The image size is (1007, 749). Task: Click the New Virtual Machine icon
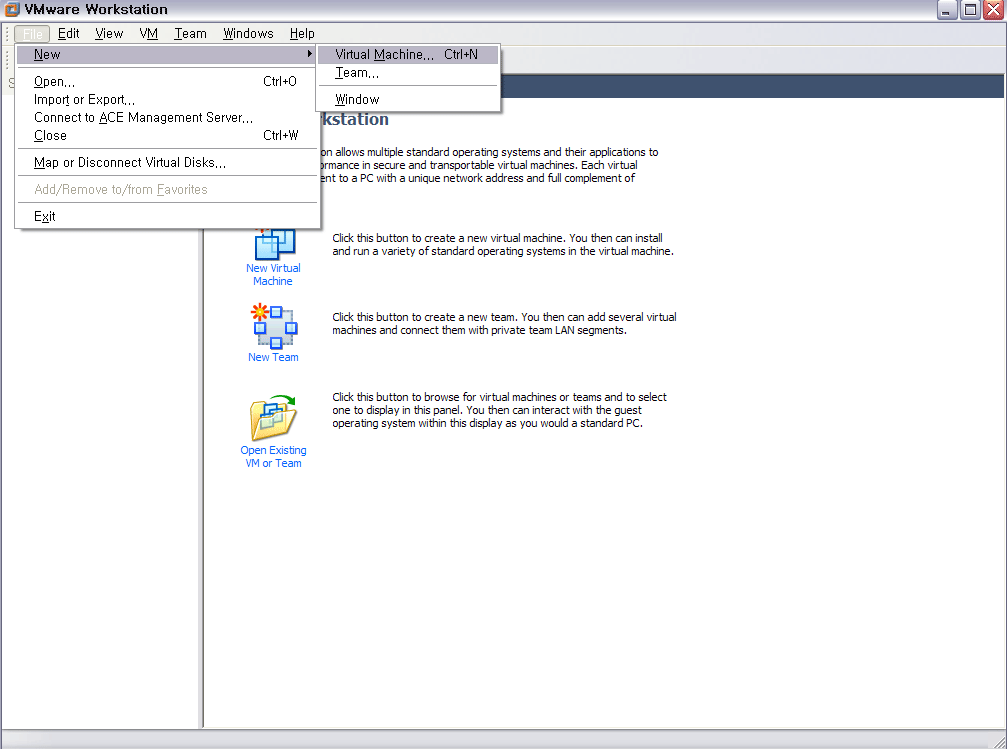[275, 244]
